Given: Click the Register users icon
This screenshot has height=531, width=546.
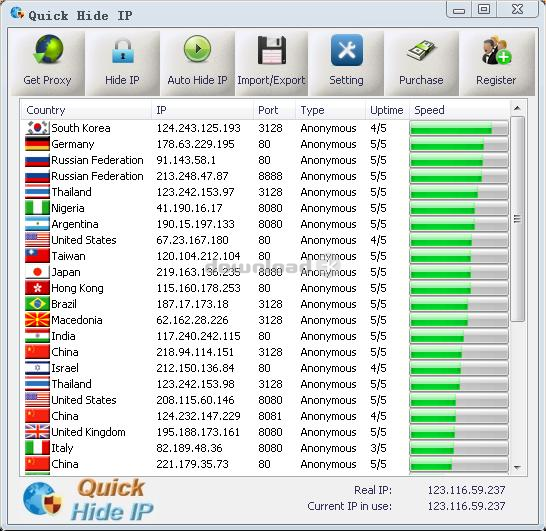Looking at the screenshot, I should pyautogui.click(x=496, y=50).
